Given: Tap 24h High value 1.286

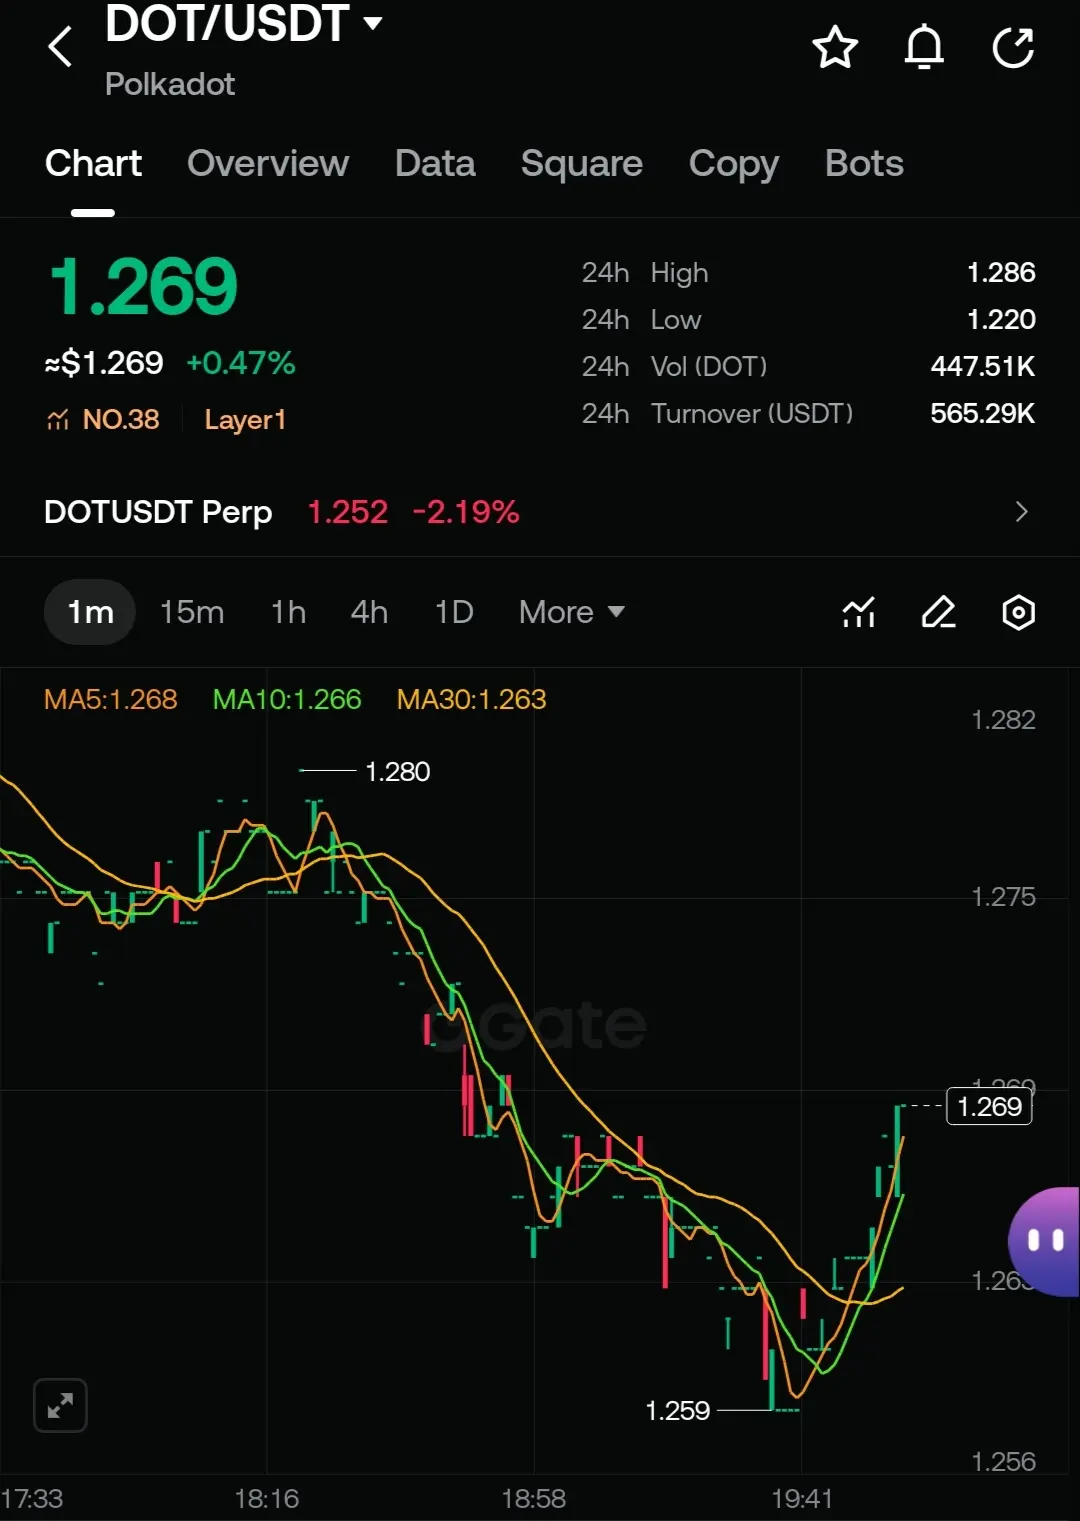Looking at the screenshot, I should (1001, 272).
